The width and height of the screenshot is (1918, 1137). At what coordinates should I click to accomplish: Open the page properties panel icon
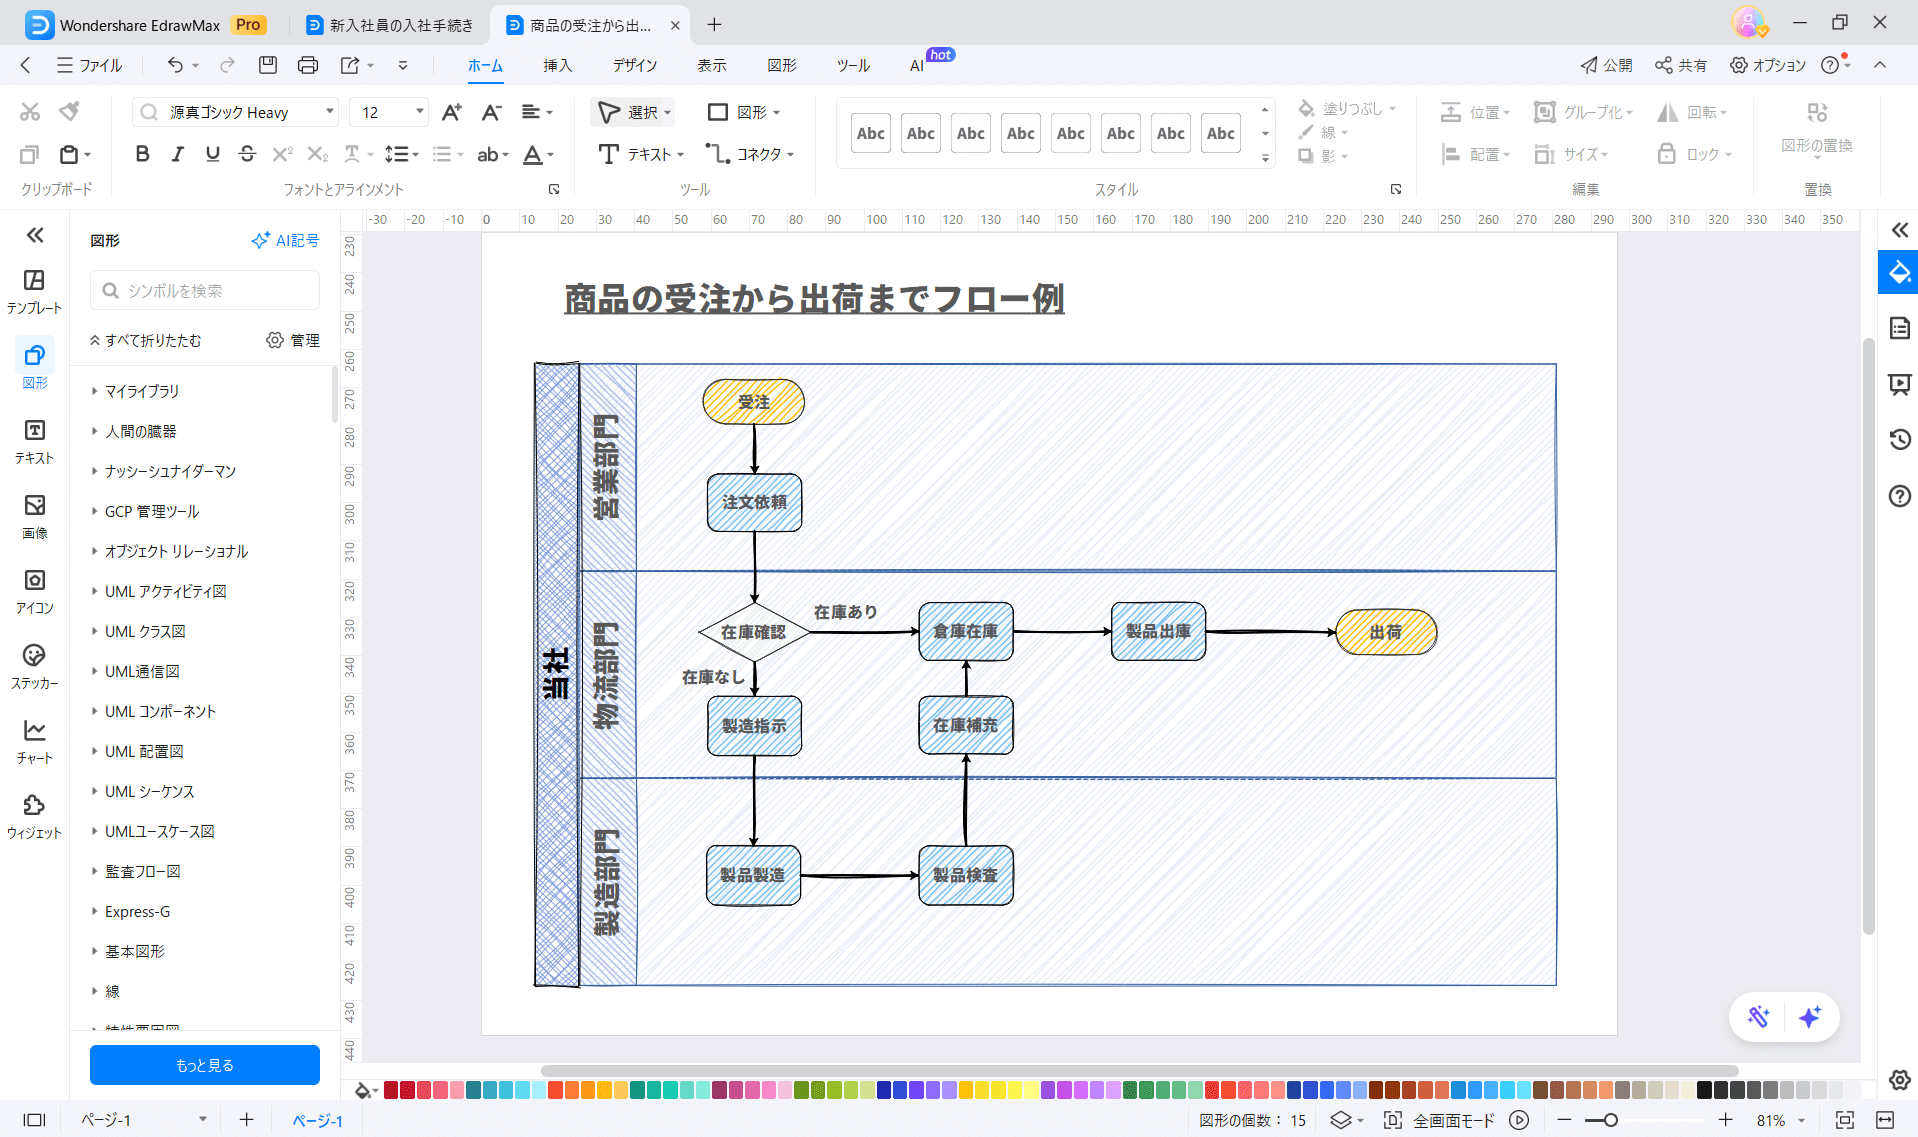1900,328
